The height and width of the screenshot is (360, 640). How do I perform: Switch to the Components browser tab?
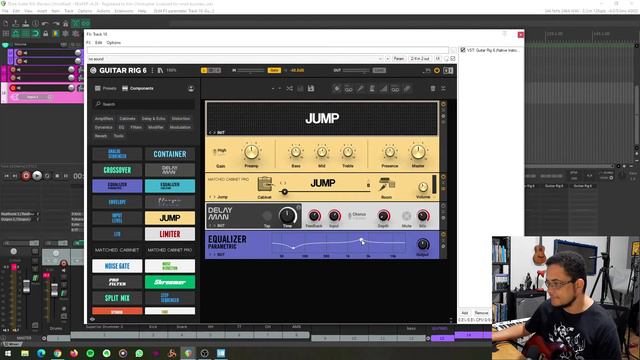[x=138, y=88]
